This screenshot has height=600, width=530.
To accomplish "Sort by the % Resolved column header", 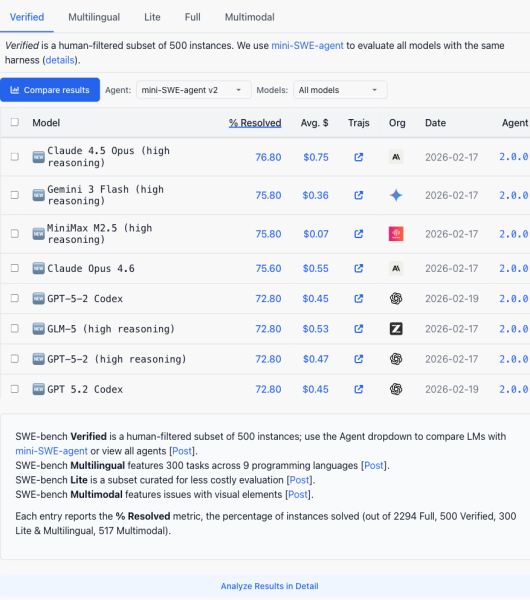I will (x=255, y=123).
